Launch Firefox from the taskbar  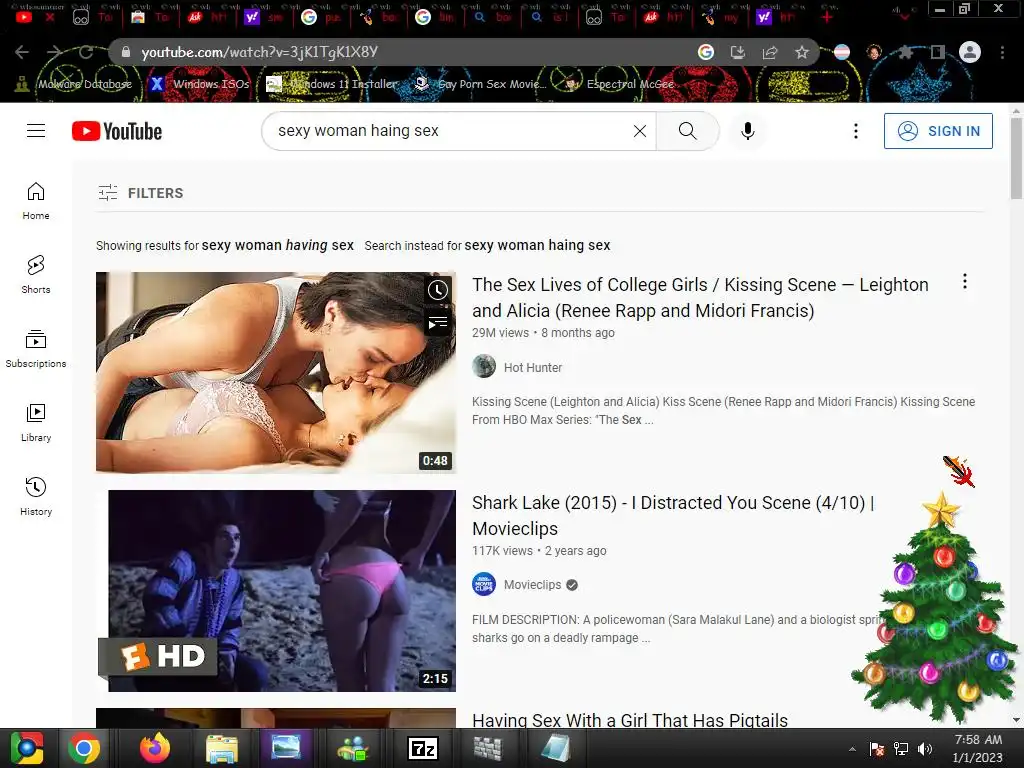tap(155, 749)
